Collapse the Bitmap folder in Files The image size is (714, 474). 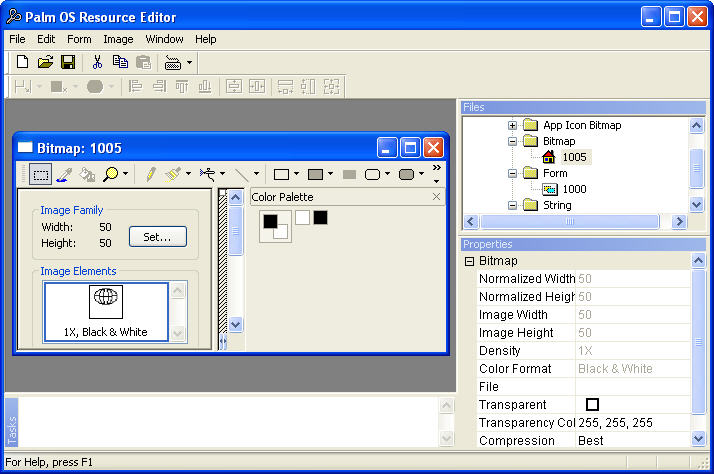pos(512,141)
